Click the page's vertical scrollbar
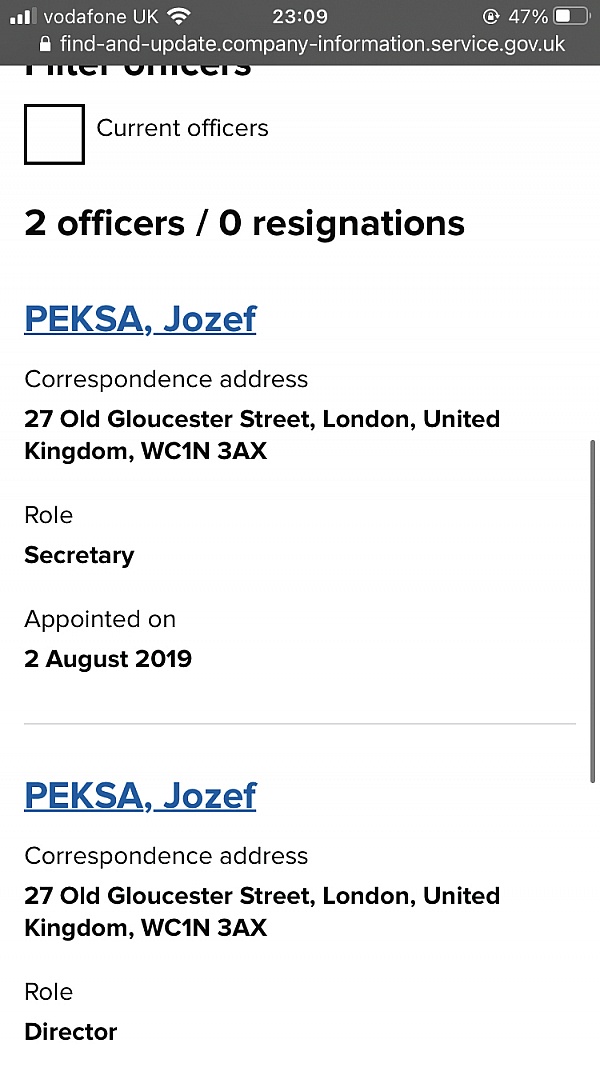600x1067 pixels. (594, 610)
